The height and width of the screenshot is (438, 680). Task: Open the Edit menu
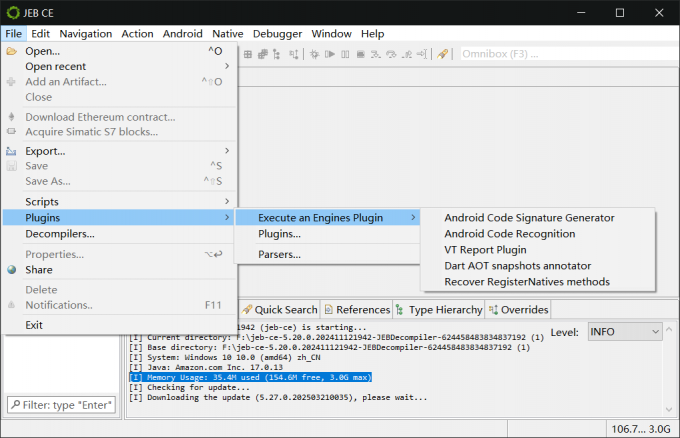(40, 34)
